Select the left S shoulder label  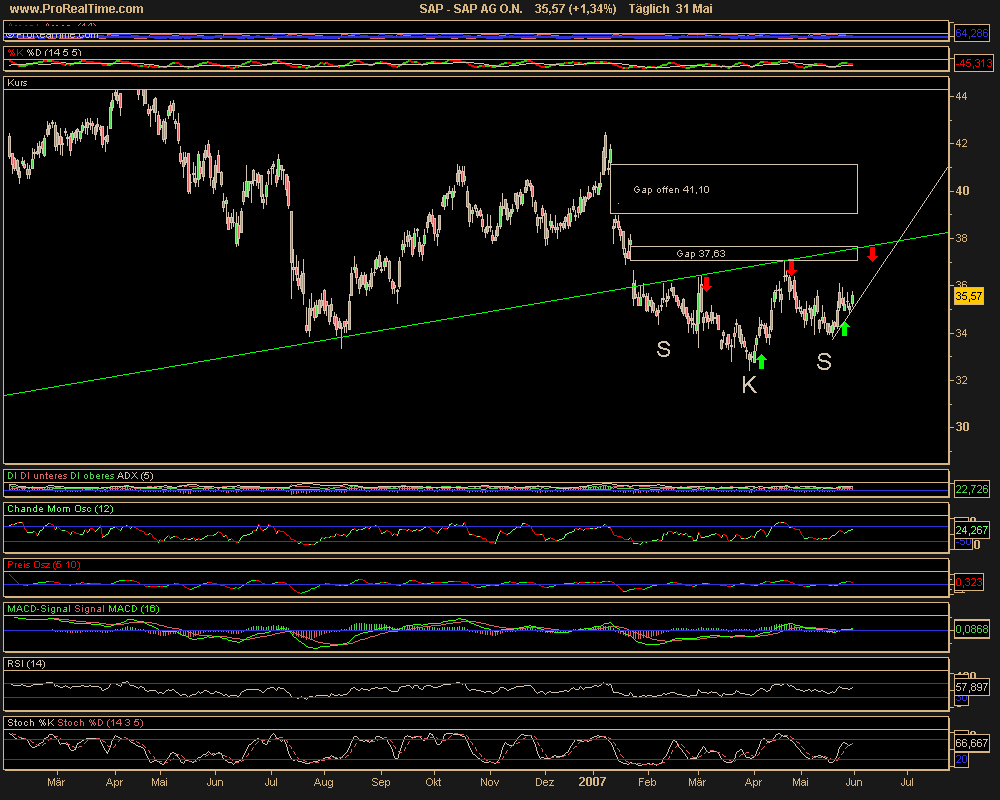pyautogui.click(x=663, y=349)
